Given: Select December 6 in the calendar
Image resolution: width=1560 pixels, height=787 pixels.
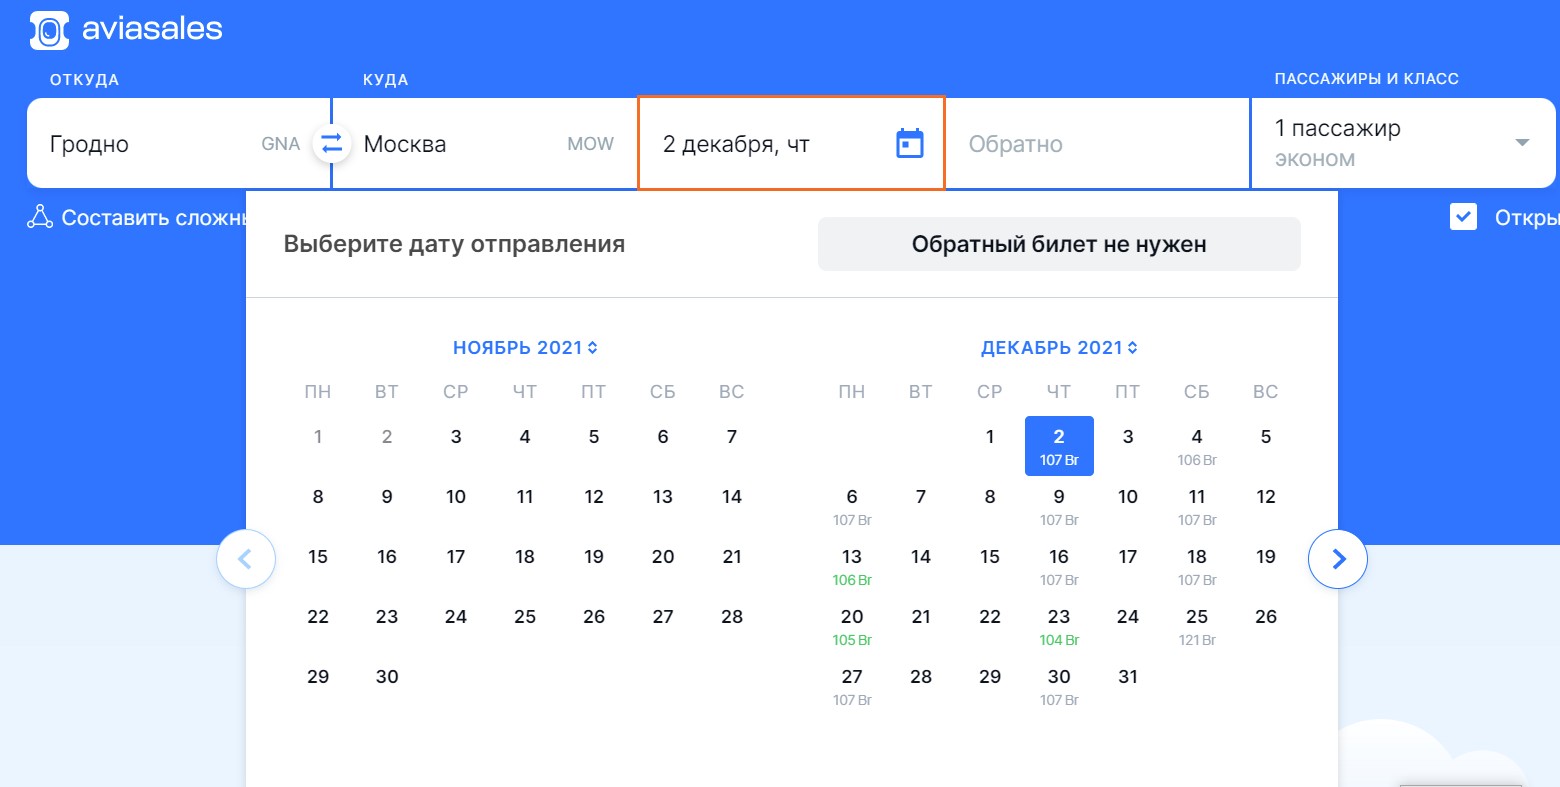Looking at the screenshot, I should (852, 506).
